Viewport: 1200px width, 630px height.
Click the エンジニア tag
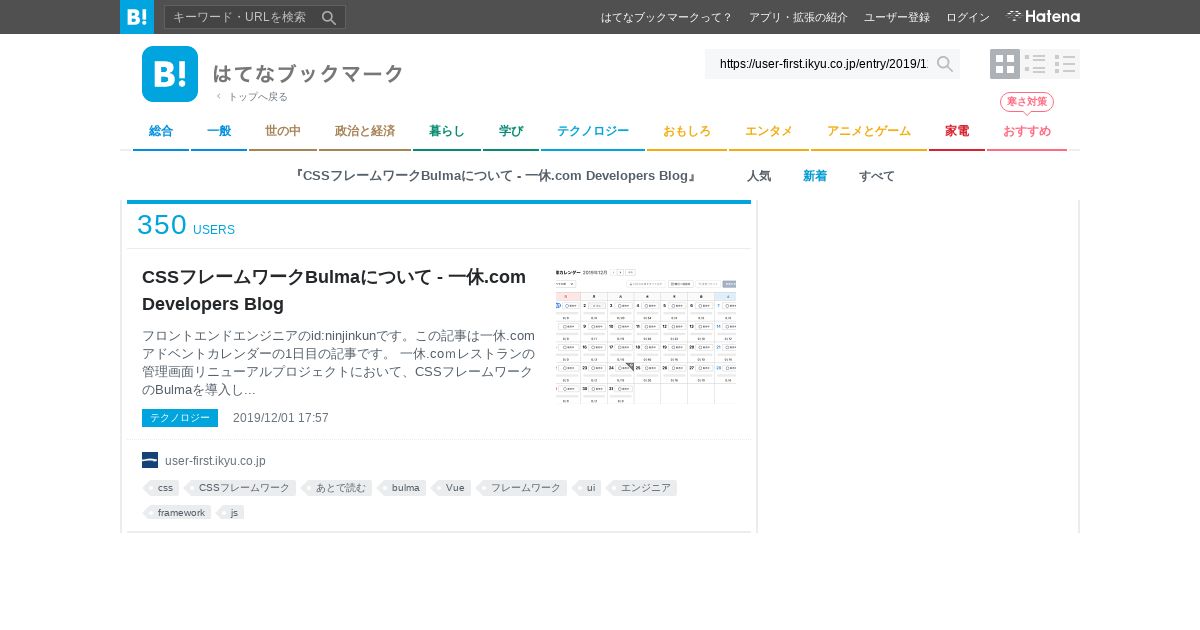tap(643, 488)
